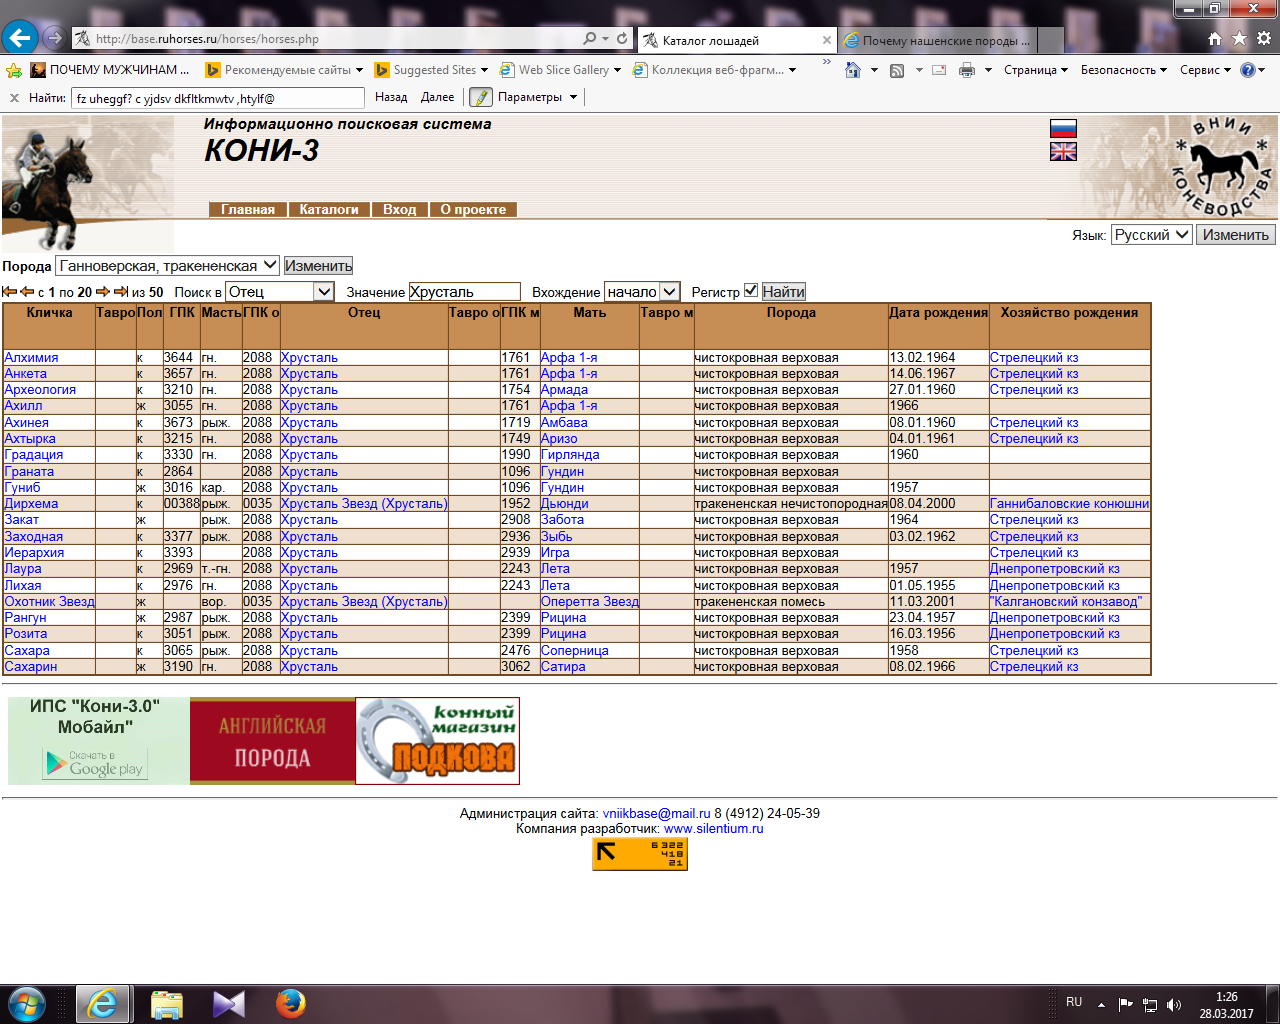Click the Значение input field
Screen dimensions: 1280x1024
click(464, 292)
